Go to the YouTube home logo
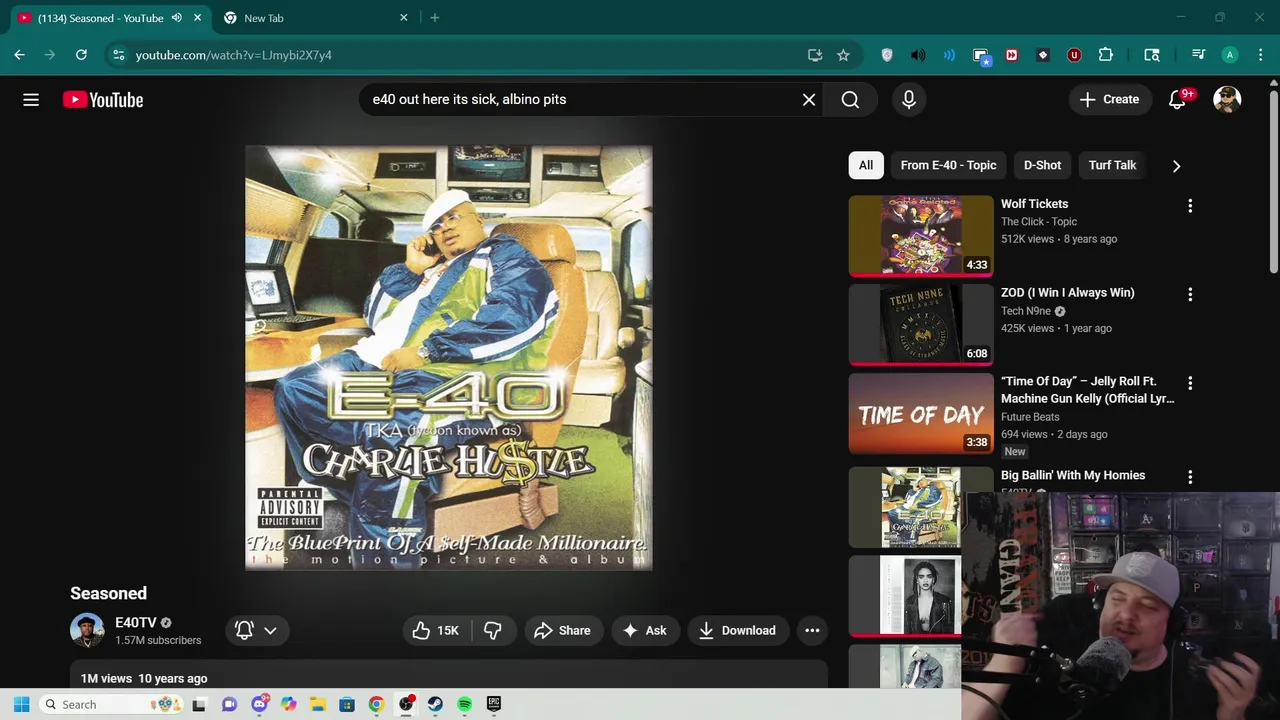Viewport: 1280px width, 720px height. [103, 100]
